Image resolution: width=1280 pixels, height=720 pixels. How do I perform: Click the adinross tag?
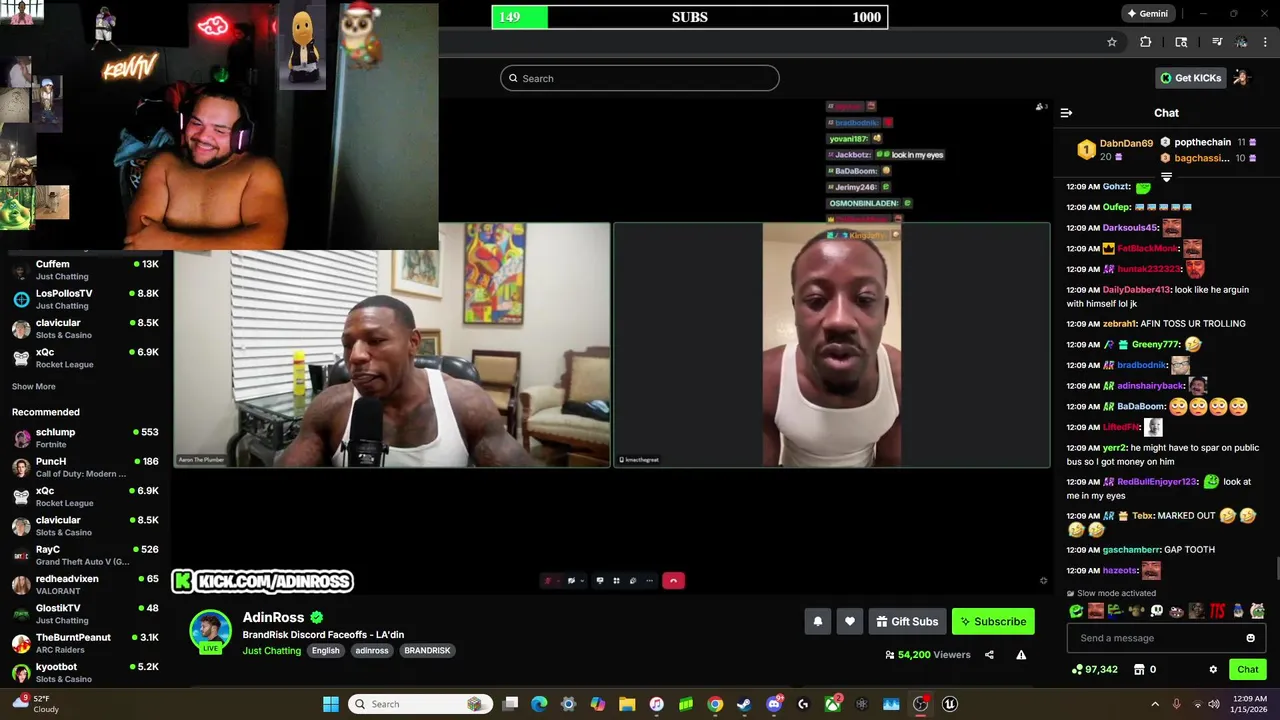372,651
